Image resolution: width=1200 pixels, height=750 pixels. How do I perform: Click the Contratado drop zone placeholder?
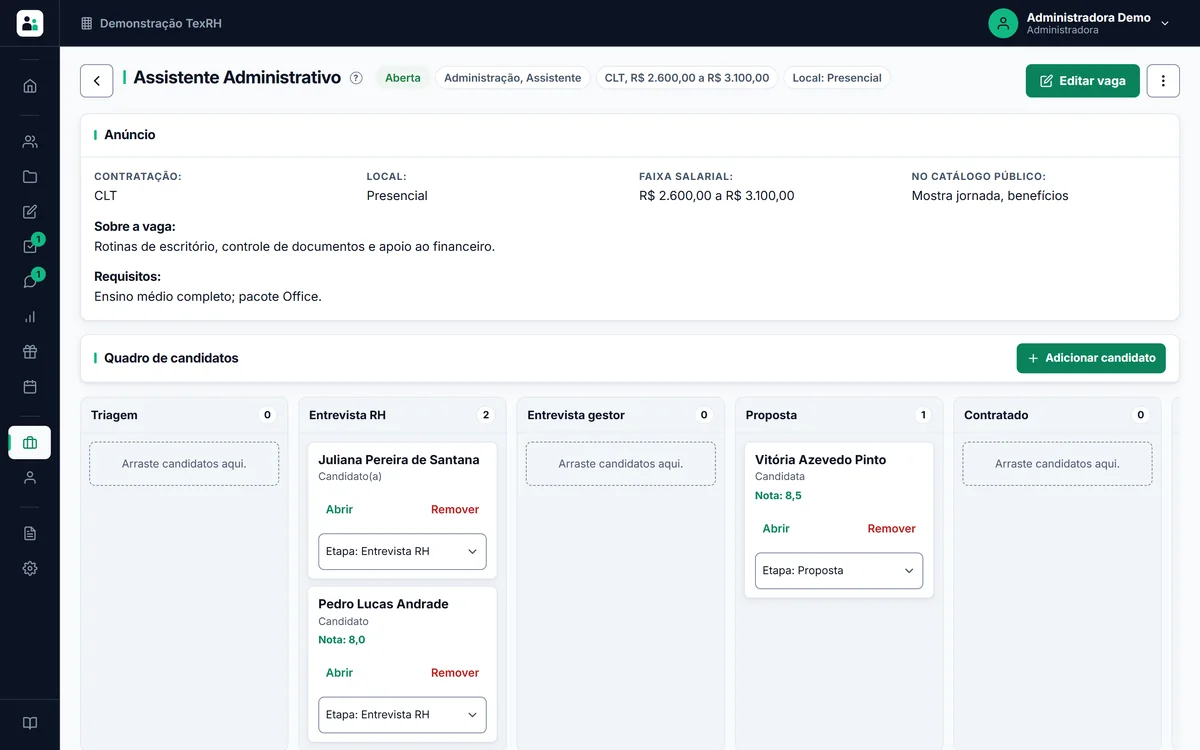1057,464
